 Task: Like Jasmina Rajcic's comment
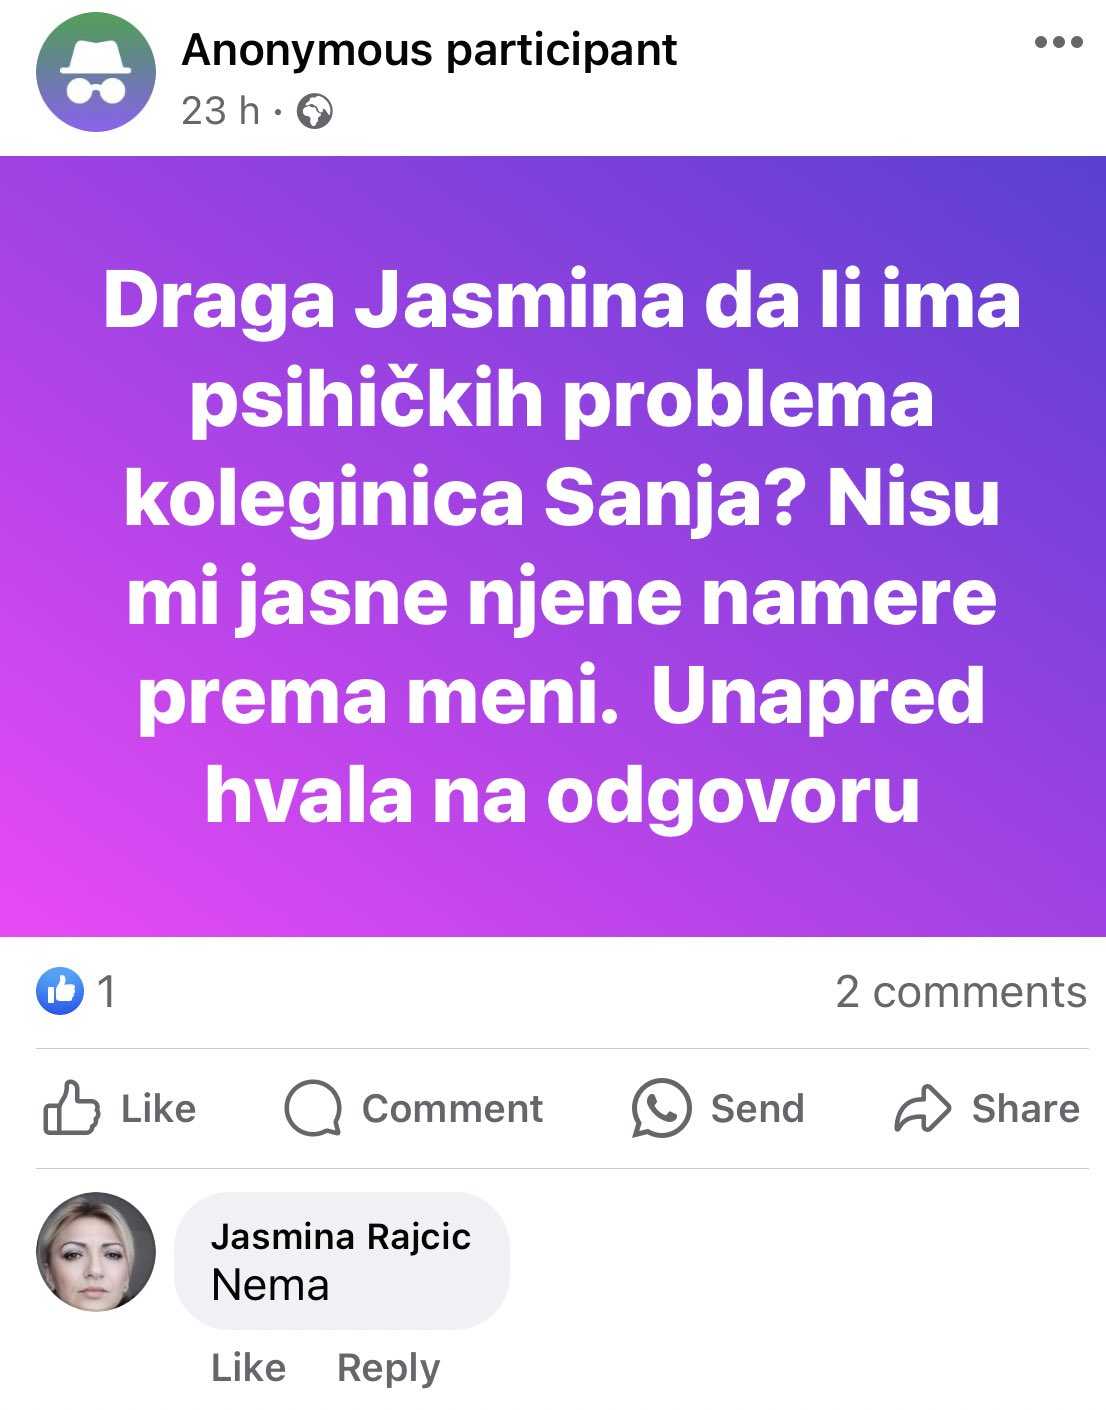pos(248,1367)
